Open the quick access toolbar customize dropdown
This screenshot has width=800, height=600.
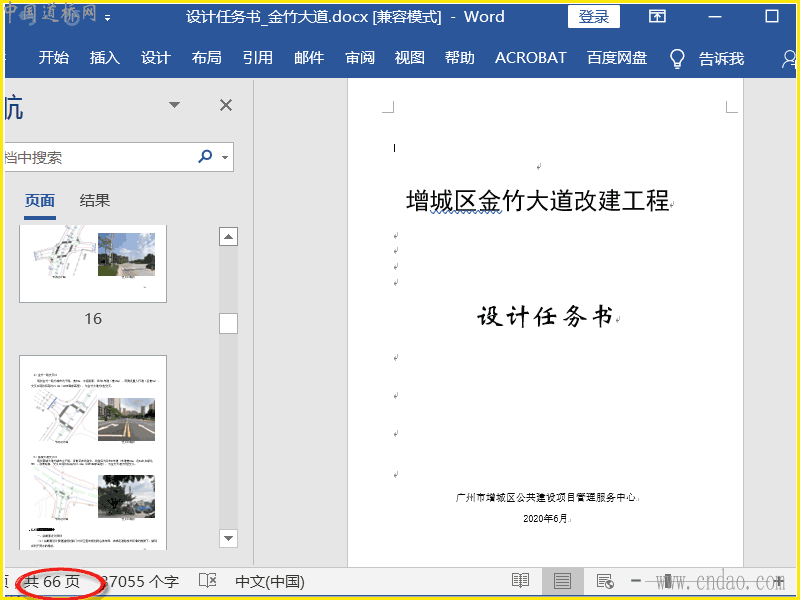tap(108, 18)
